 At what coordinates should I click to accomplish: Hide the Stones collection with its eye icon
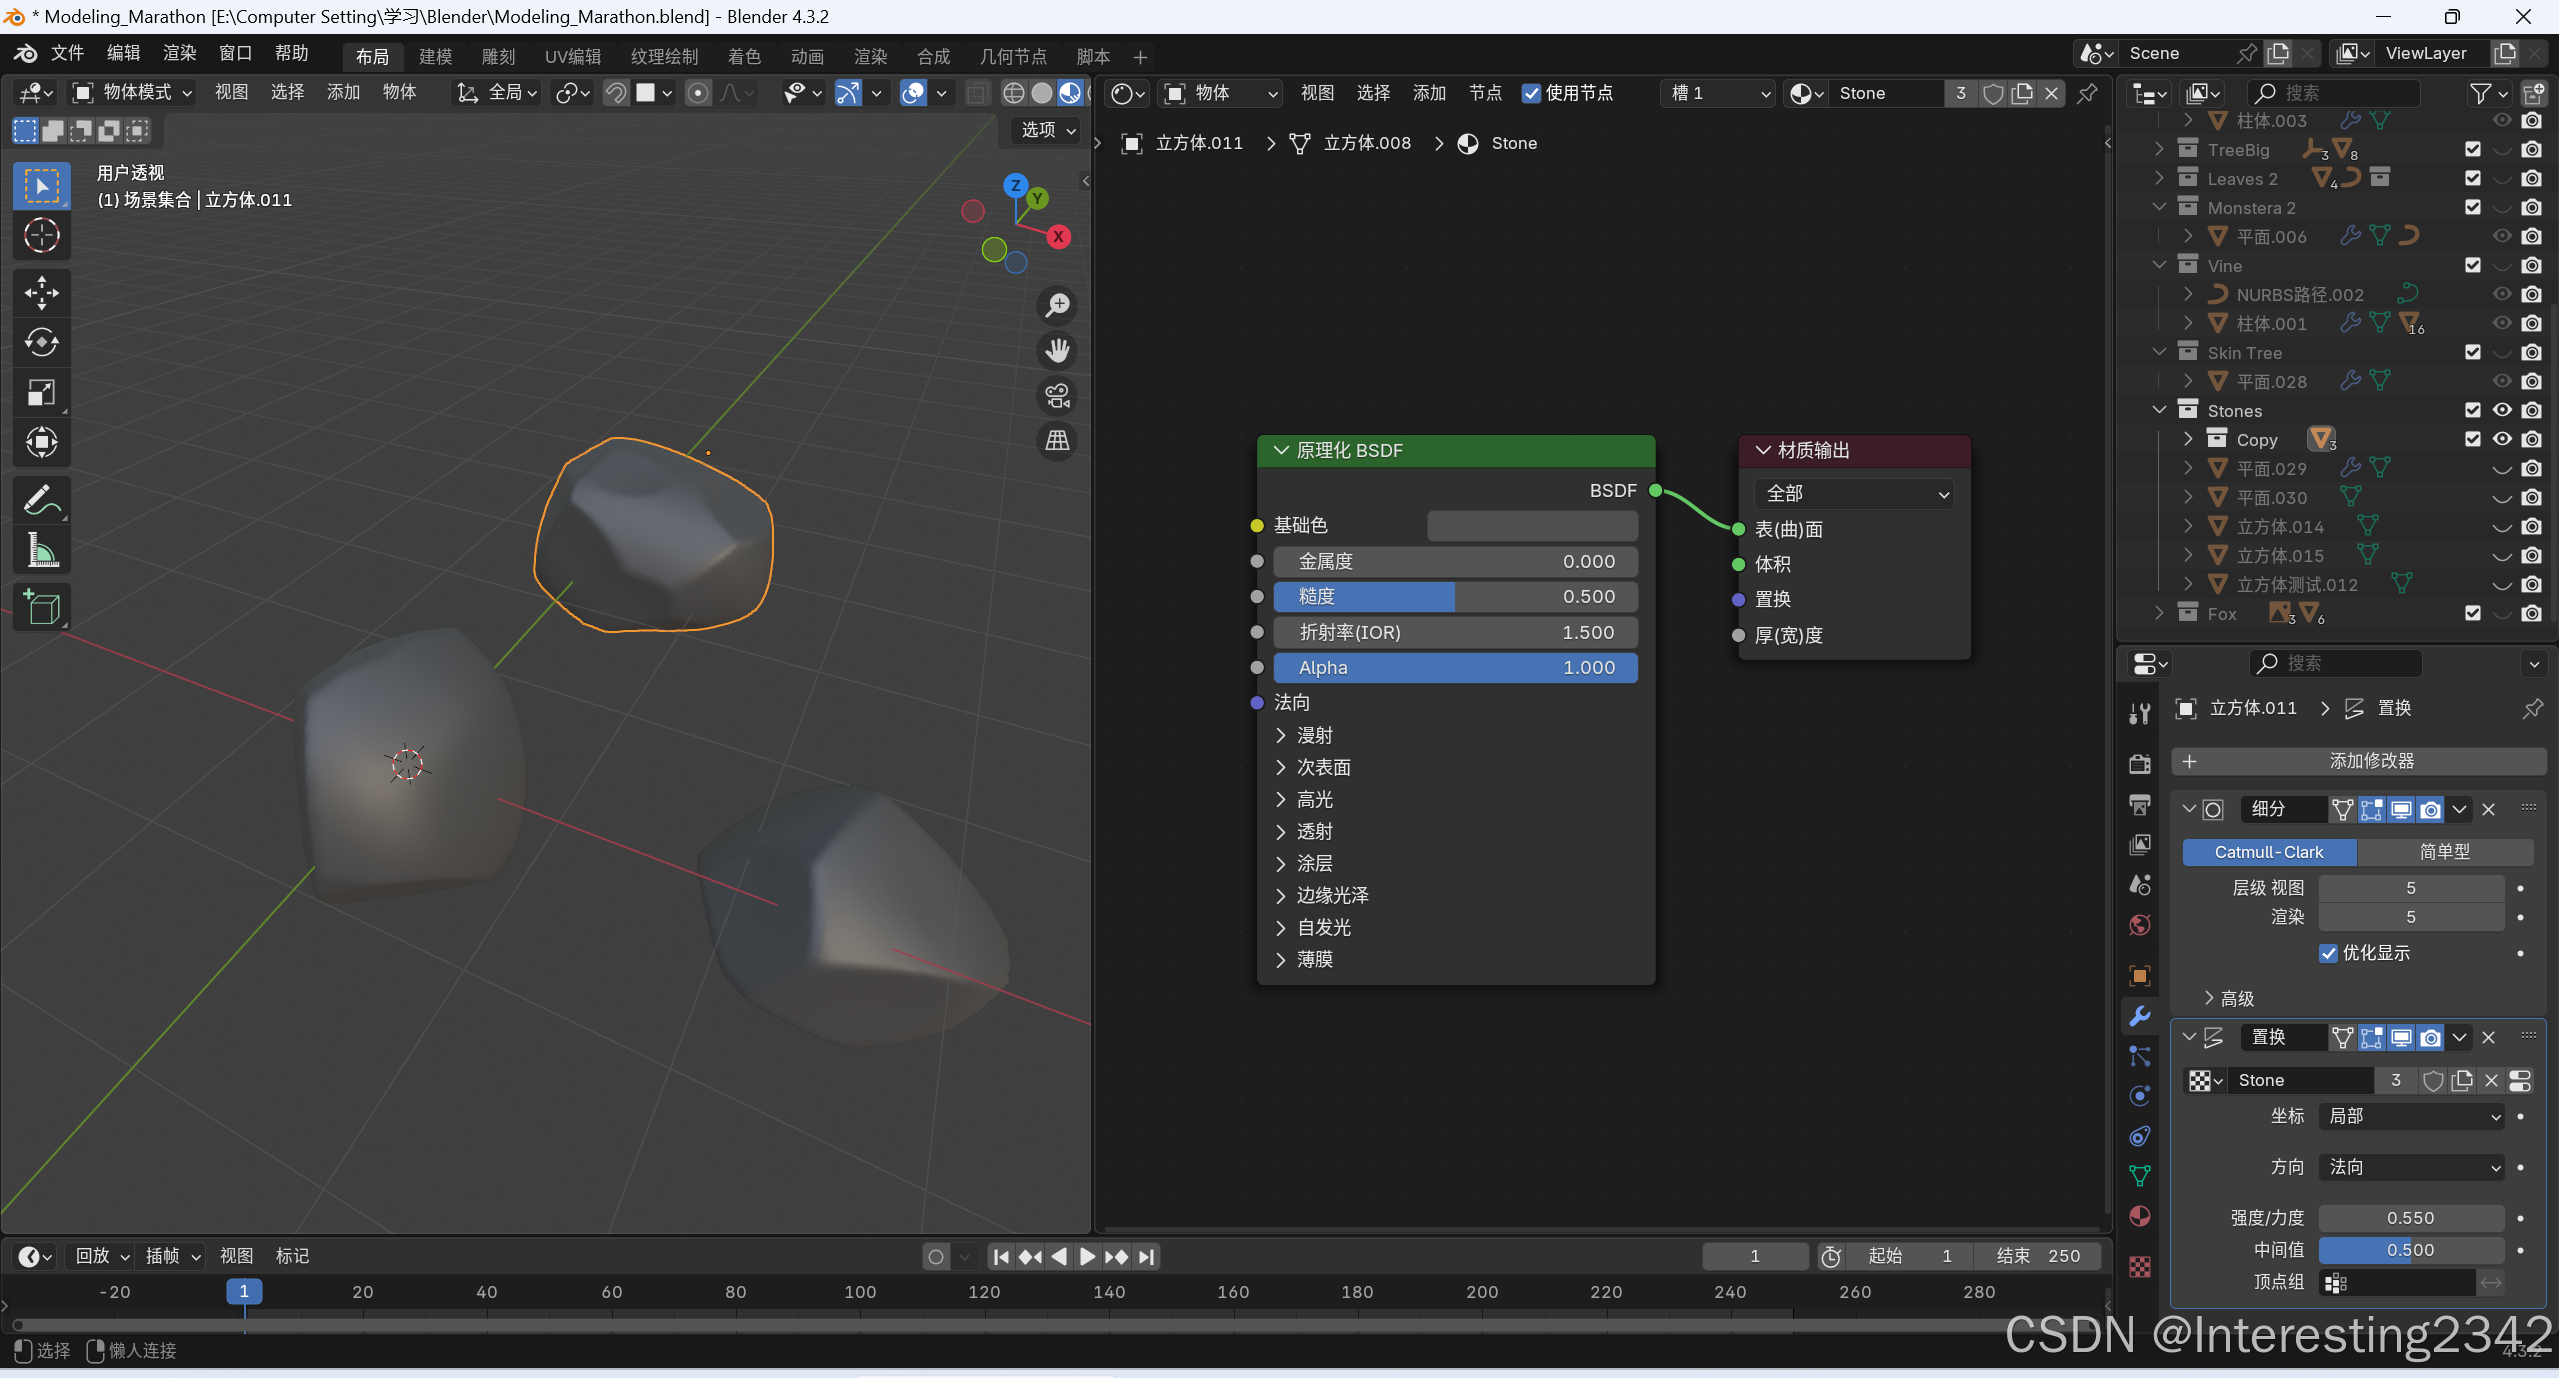2502,410
